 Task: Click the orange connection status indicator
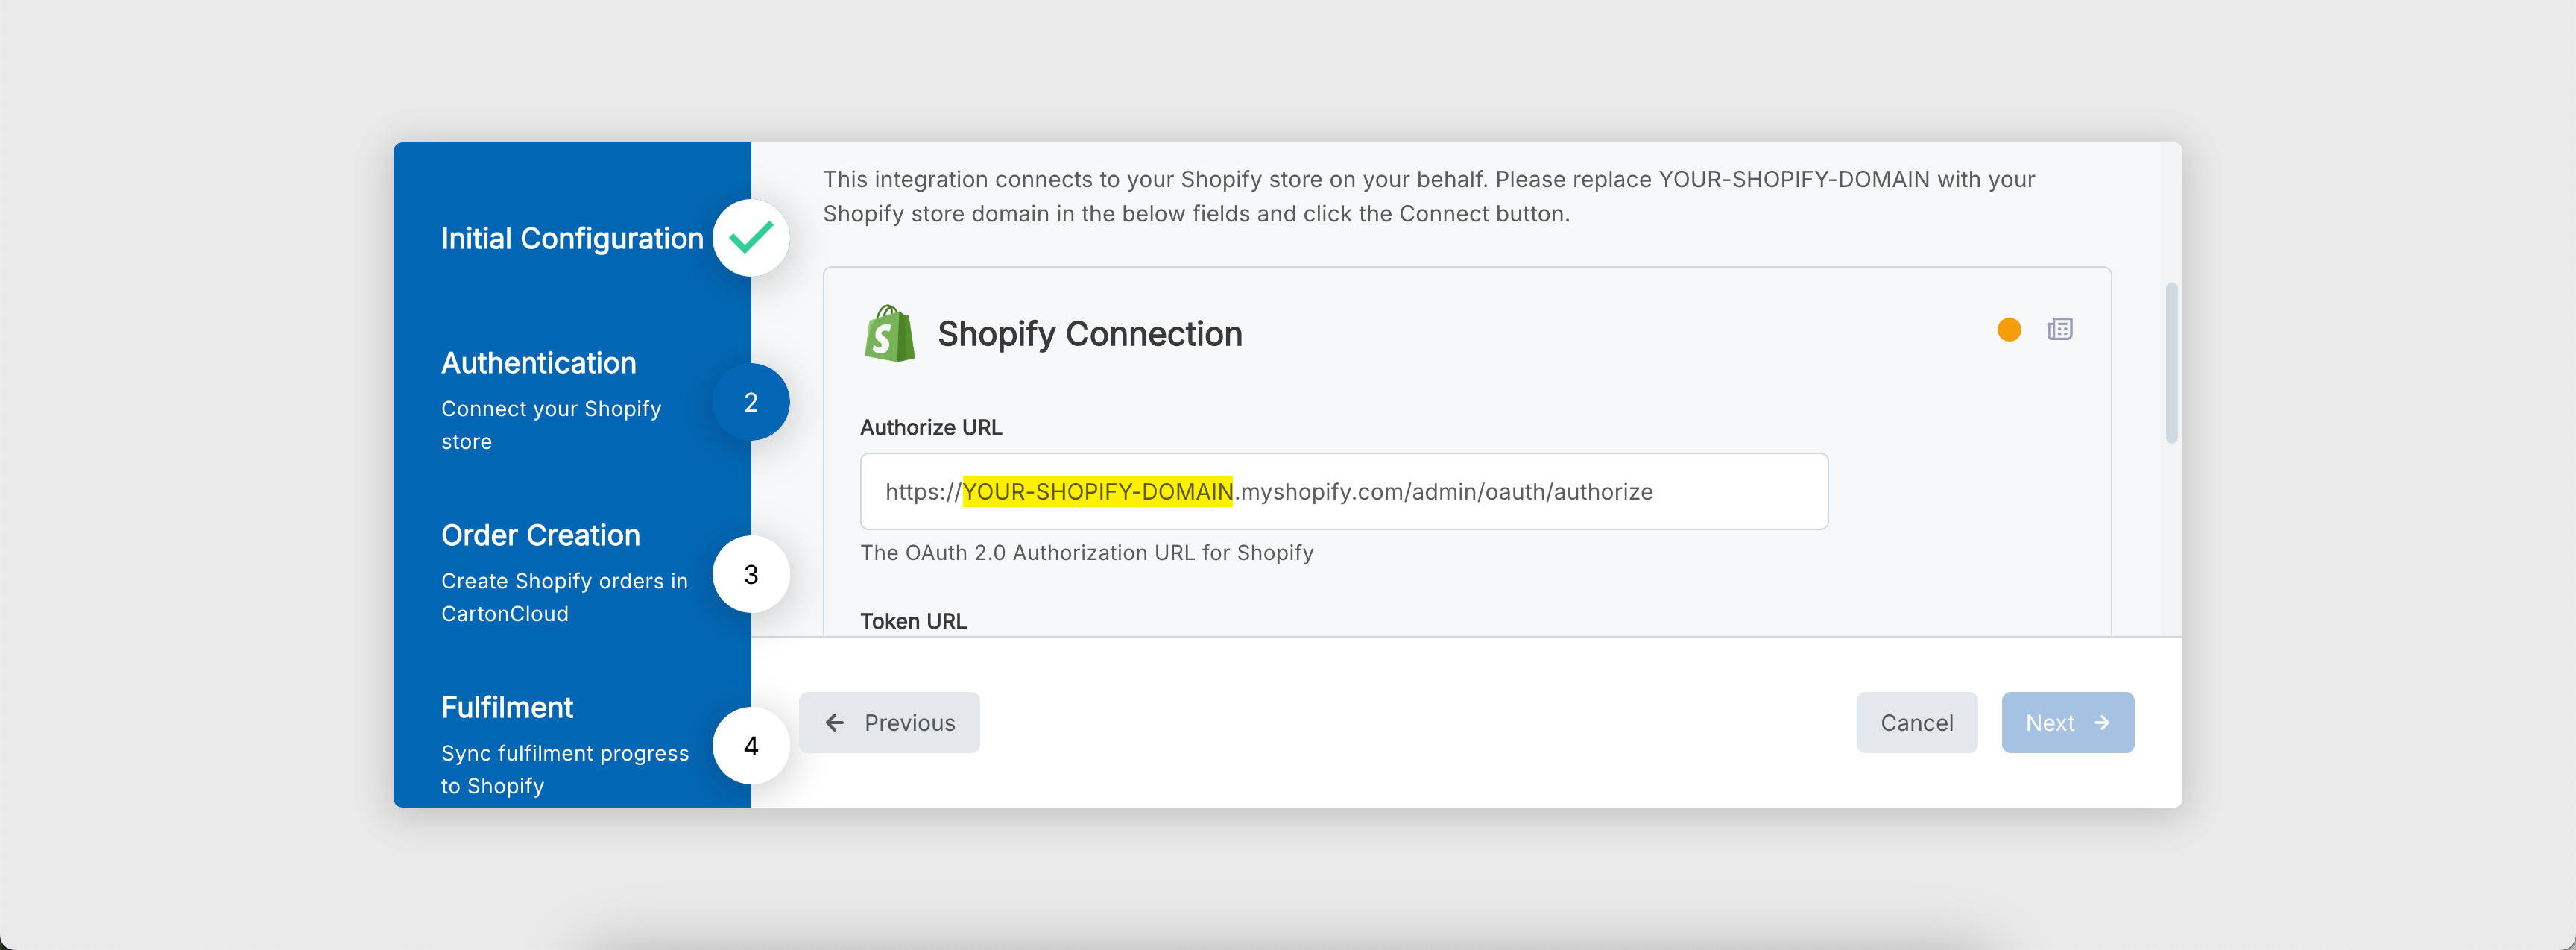pyautogui.click(x=2008, y=329)
